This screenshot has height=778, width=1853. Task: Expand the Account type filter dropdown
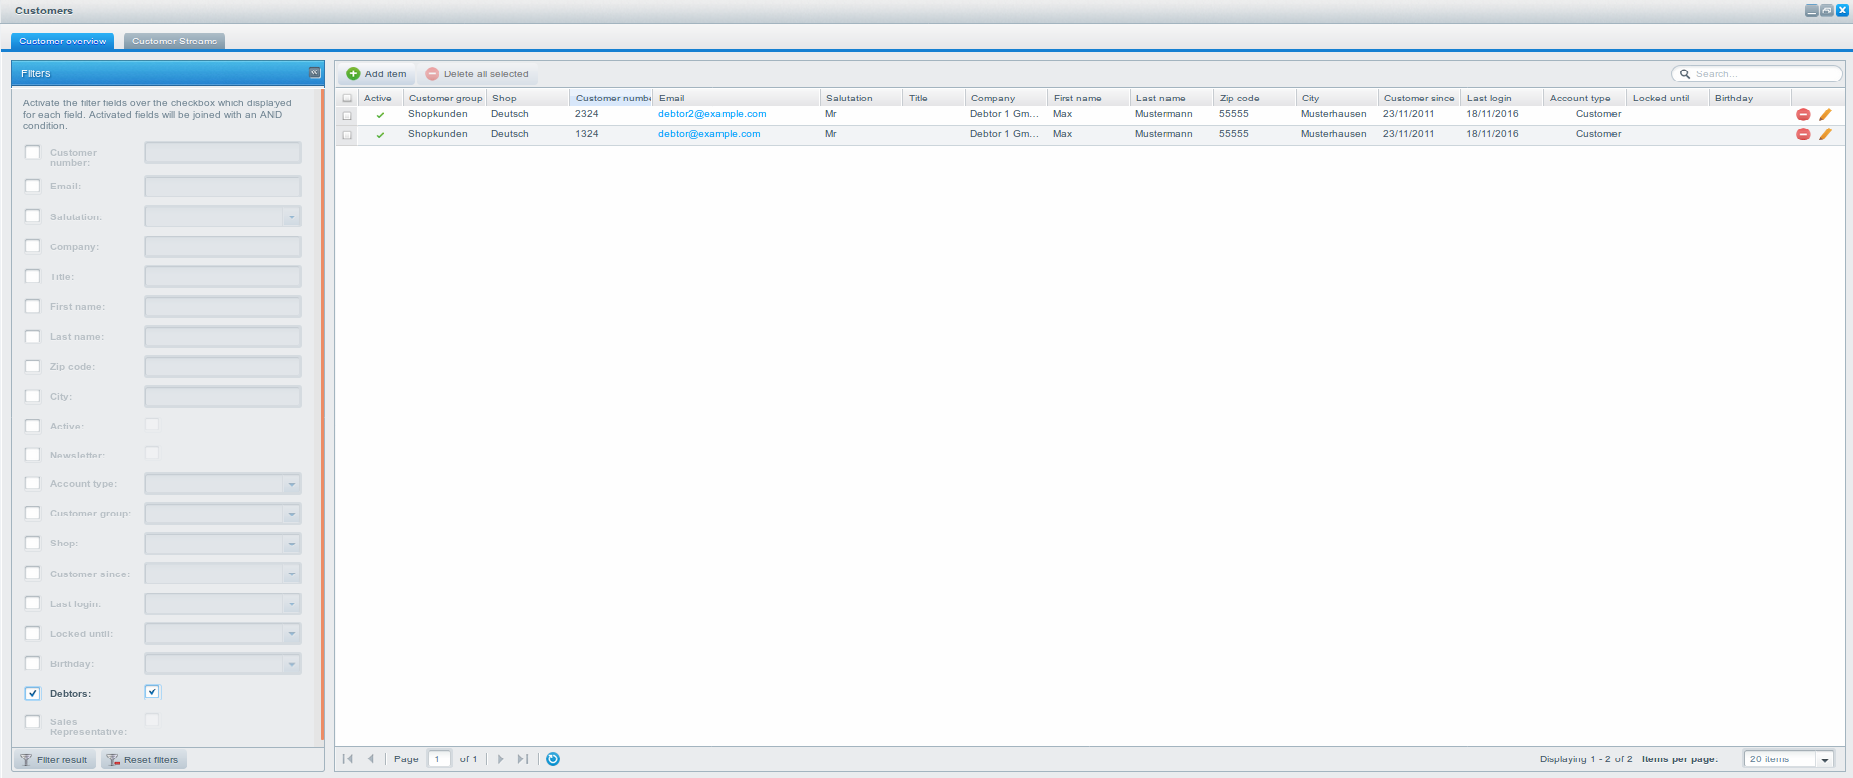pyautogui.click(x=291, y=484)
